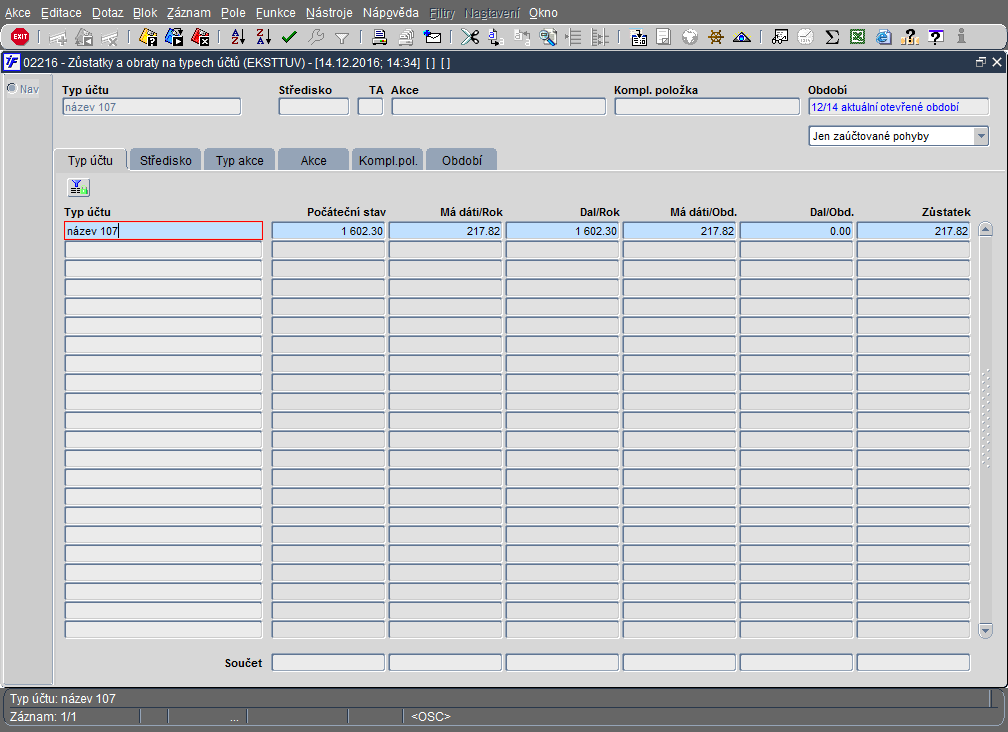The image size is (1008, 732).
Task: Click the filter icon below Typ účtu tab
Action: (x=78, y=187)
